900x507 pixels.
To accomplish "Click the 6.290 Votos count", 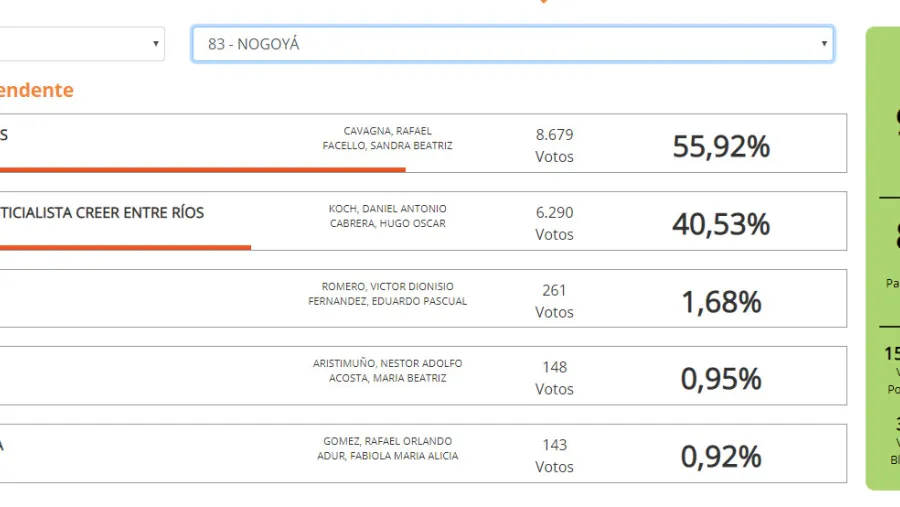I will (x=554, y=223).
